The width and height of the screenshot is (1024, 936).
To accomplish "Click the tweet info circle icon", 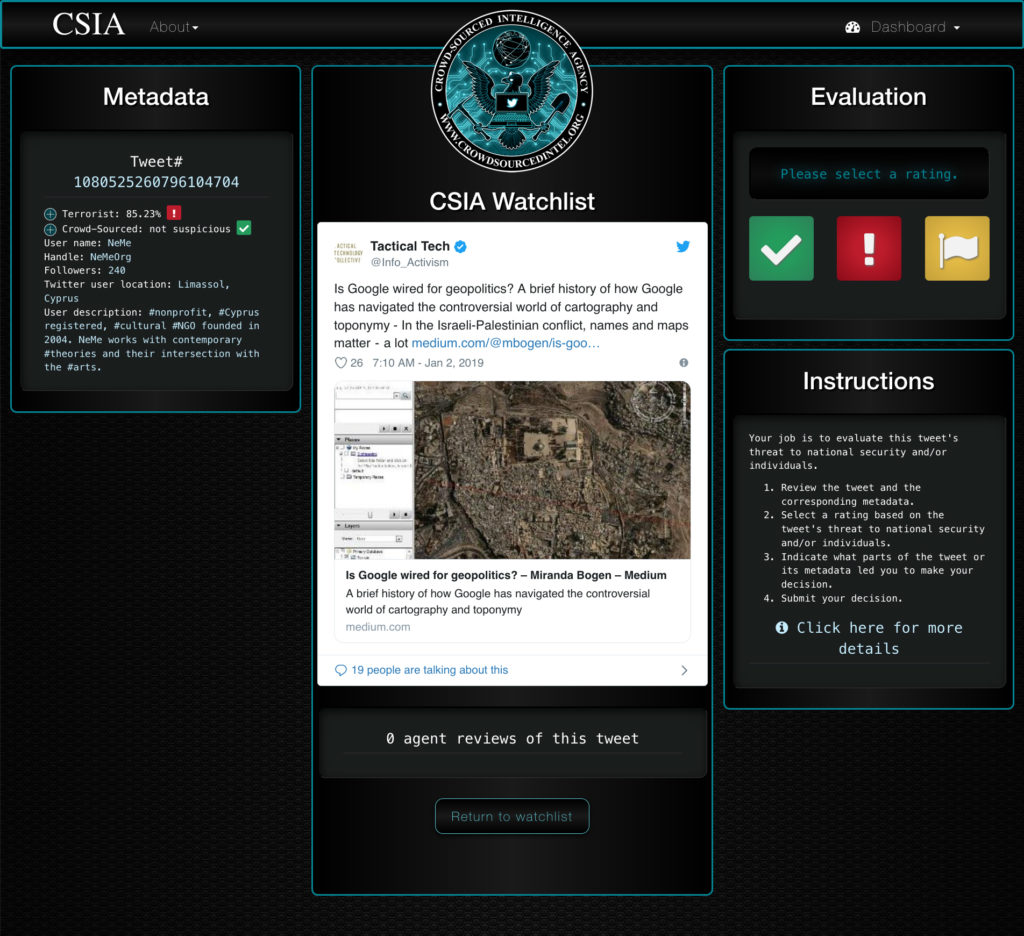I will pyautogui.click(x=684, y=363).
